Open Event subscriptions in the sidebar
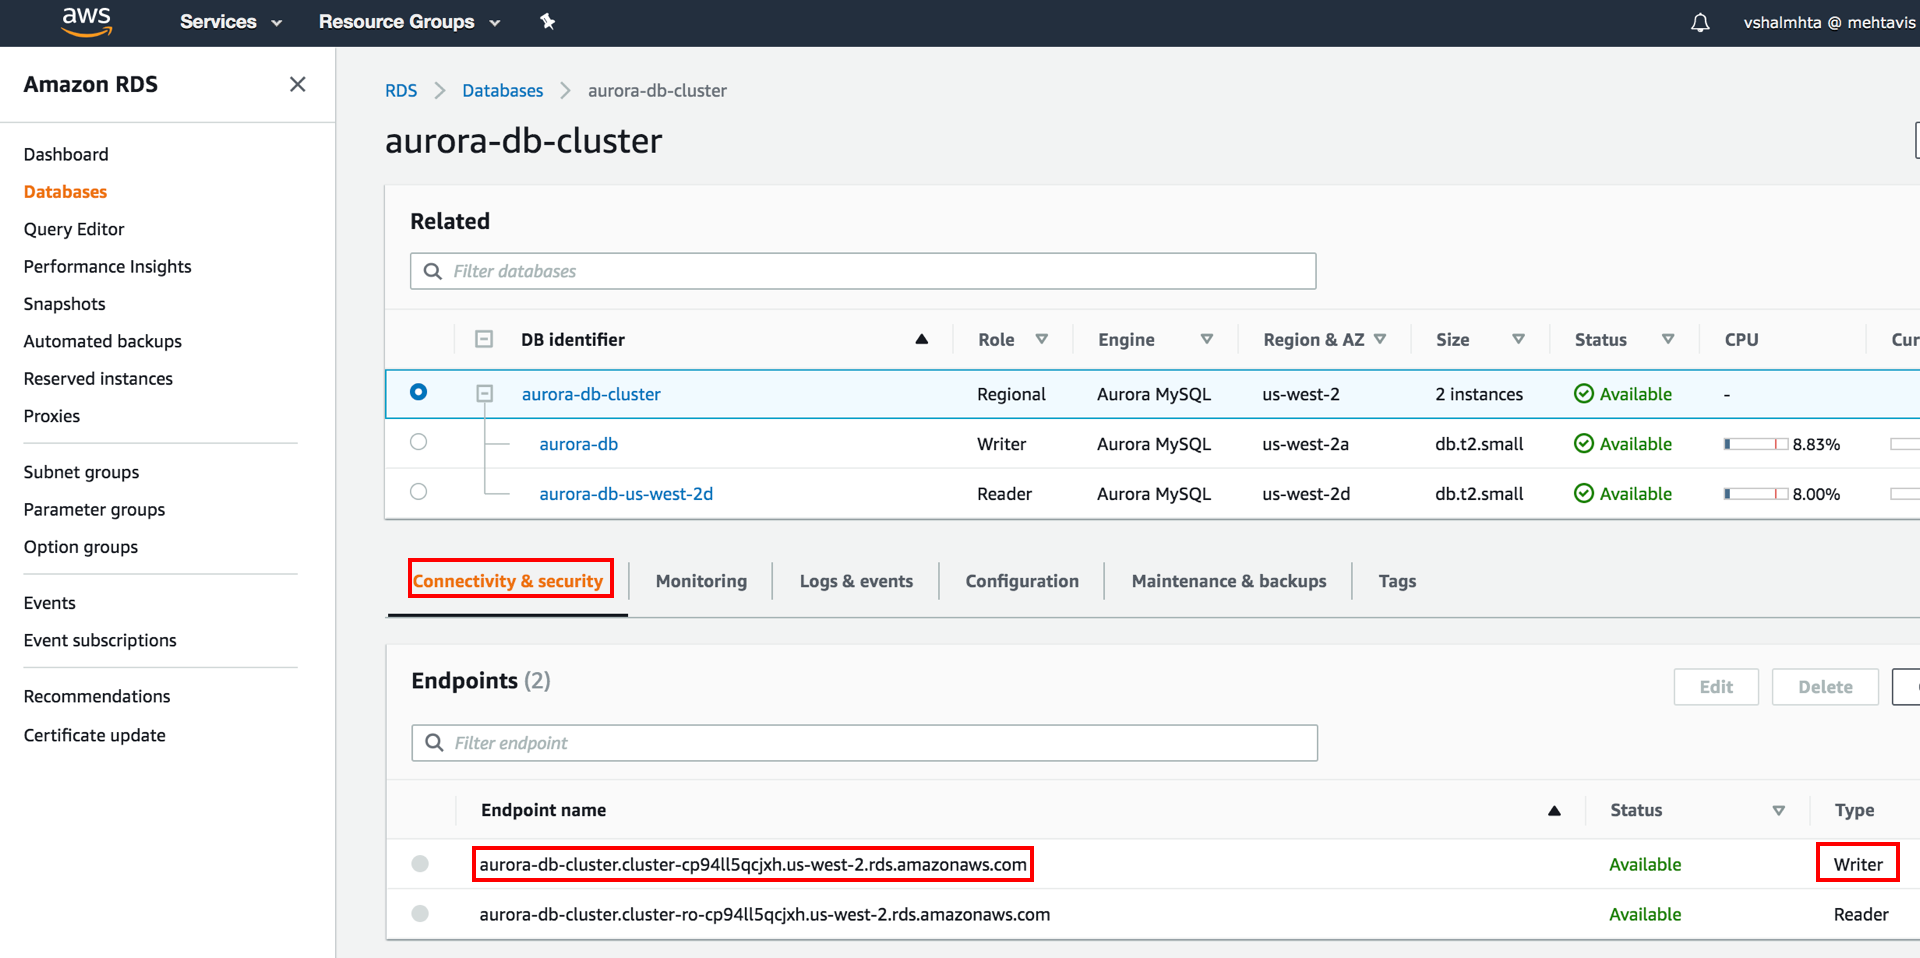The height and width of the screenshot is (958, 1920). point(100,640)
